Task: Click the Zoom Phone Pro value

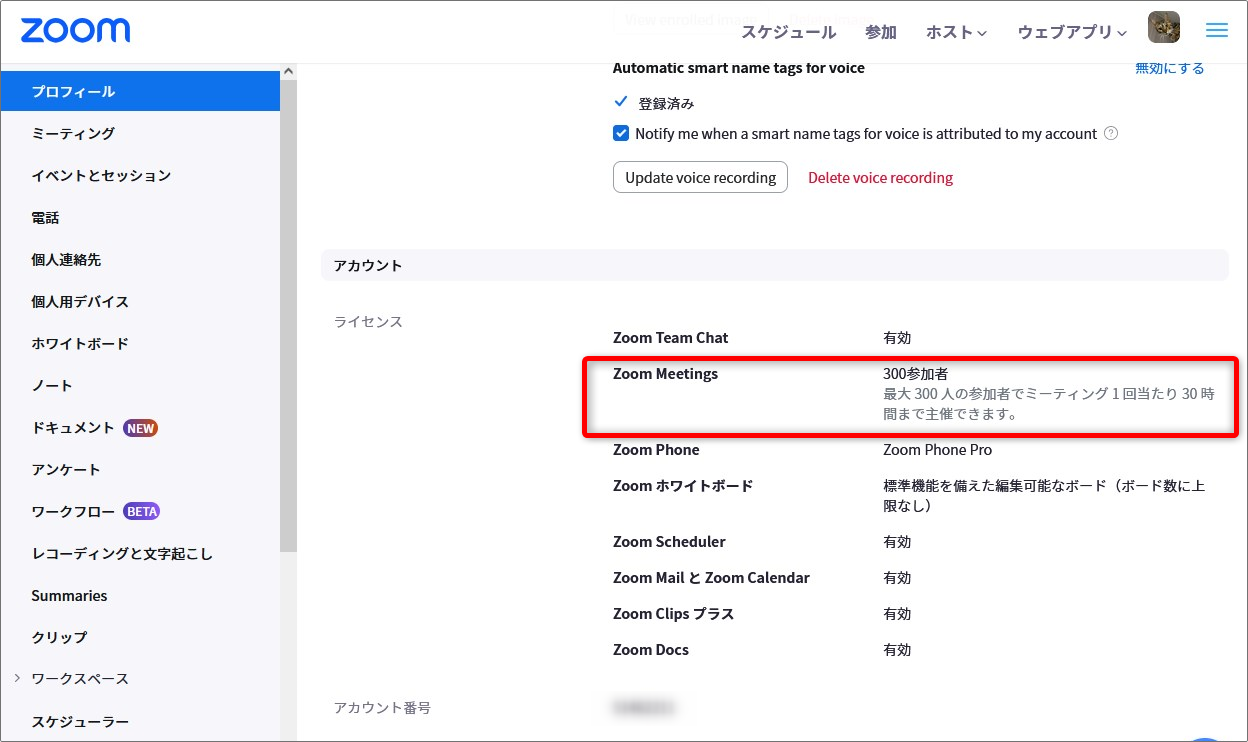Action: (x=938, y=449)
